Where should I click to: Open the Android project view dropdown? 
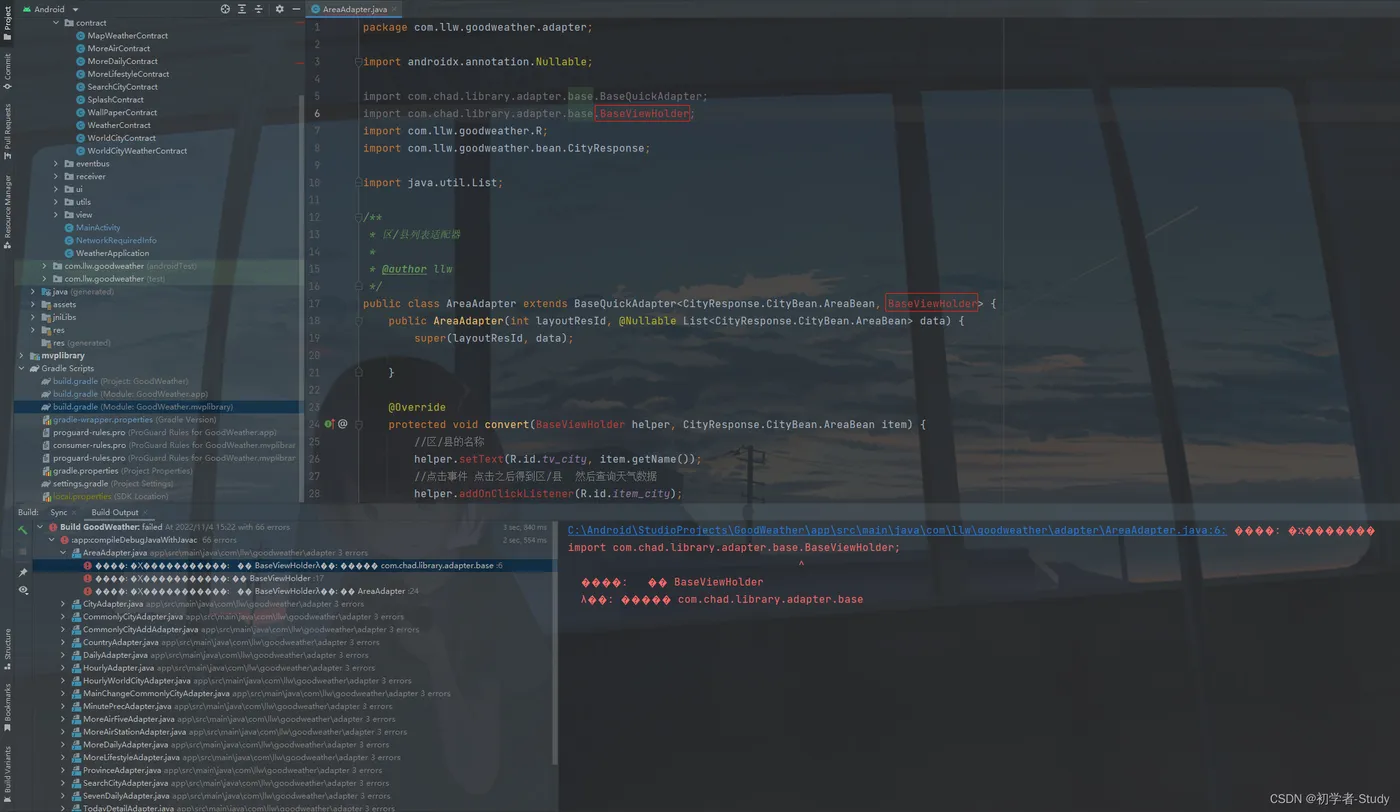pos(50,9)
